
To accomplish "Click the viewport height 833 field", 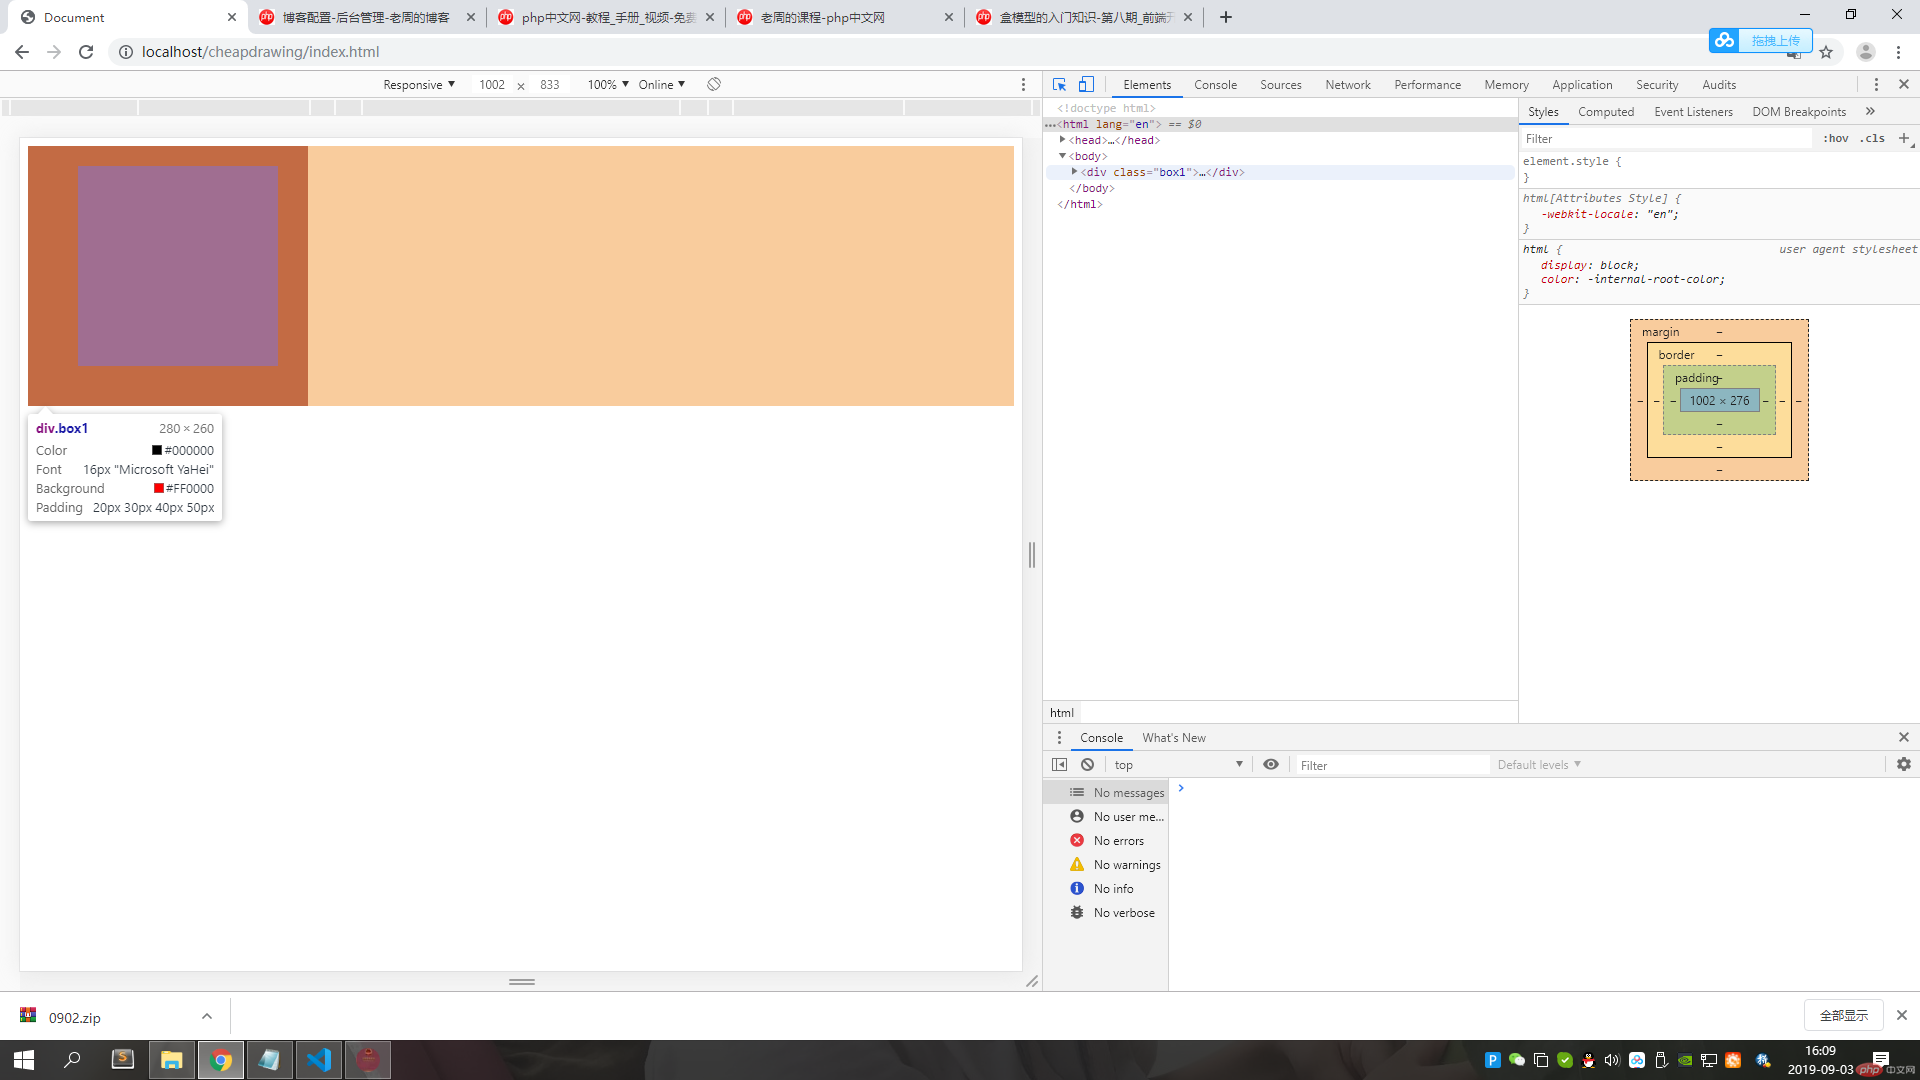I will tap(550, 85).
